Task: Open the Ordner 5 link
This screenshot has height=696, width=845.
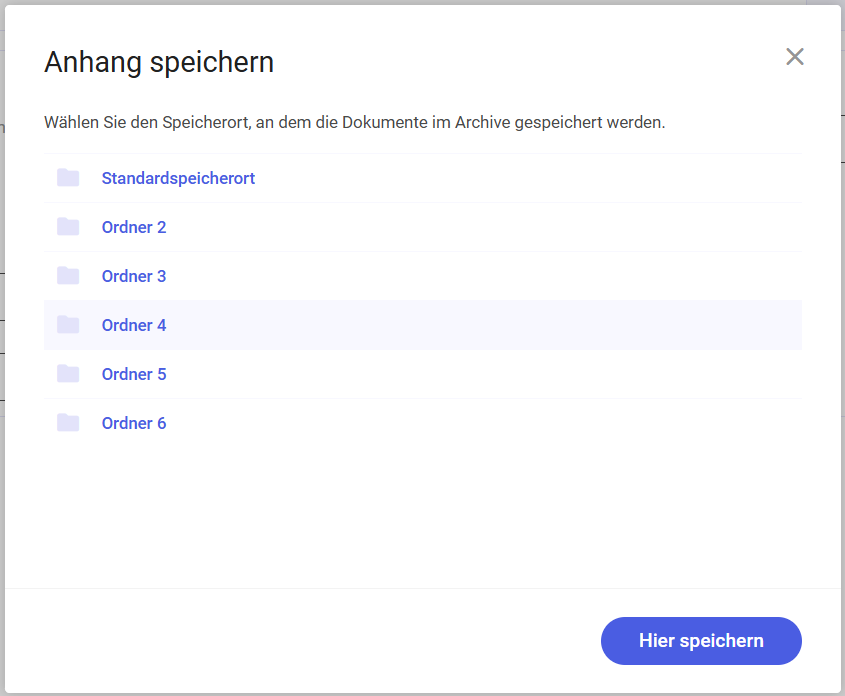Action: (134, 374)
